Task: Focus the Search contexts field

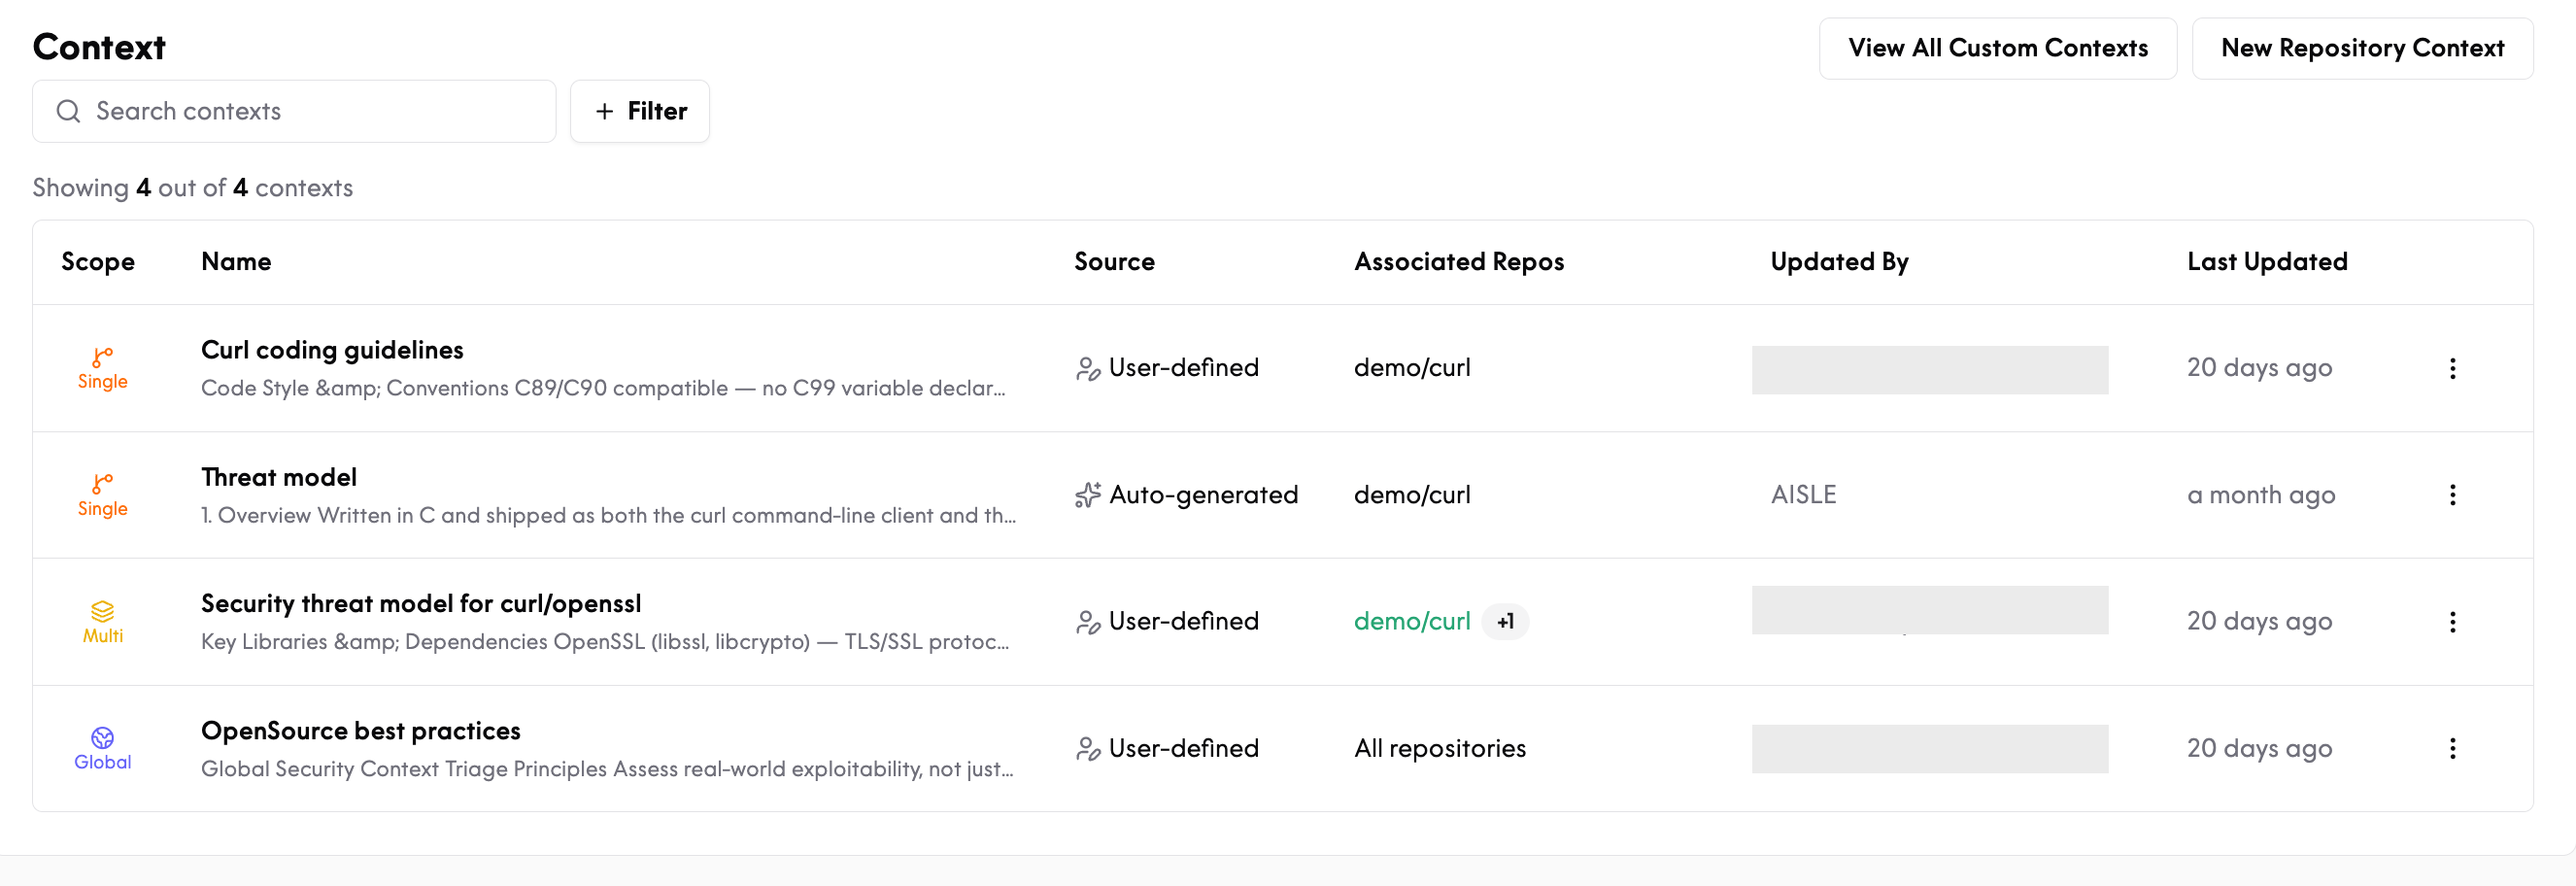Action: click(294, 111)
